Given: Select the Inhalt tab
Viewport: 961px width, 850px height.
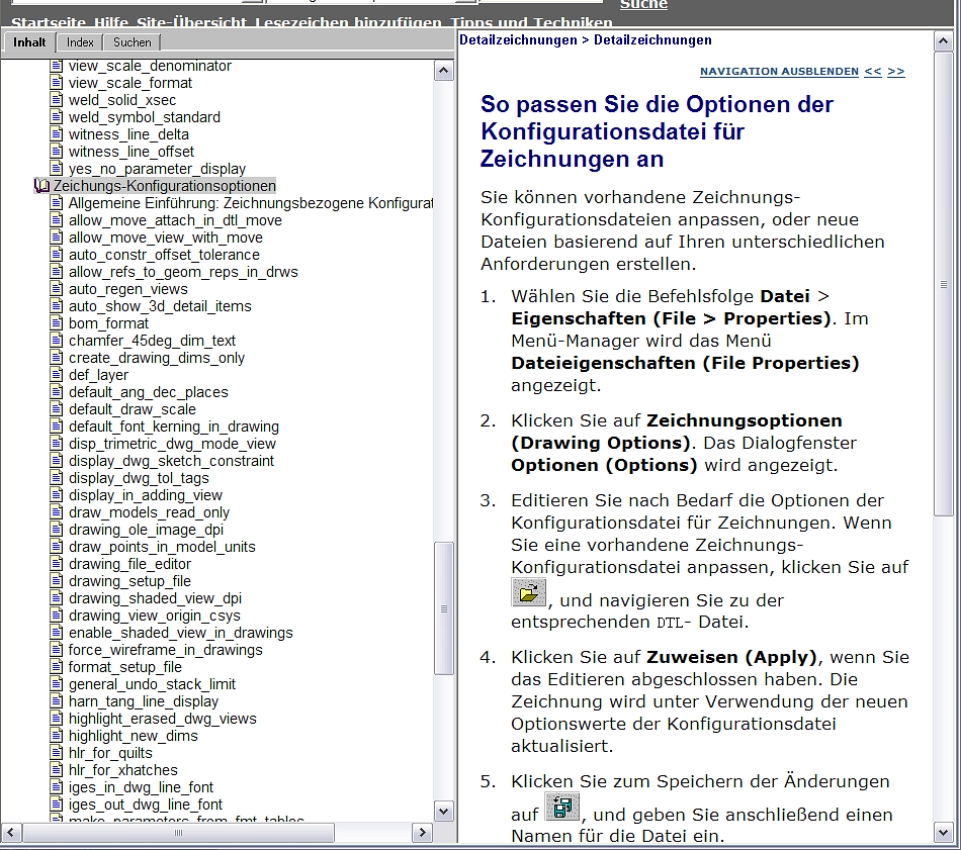Looking at the screenshot, I should point(29,42).
